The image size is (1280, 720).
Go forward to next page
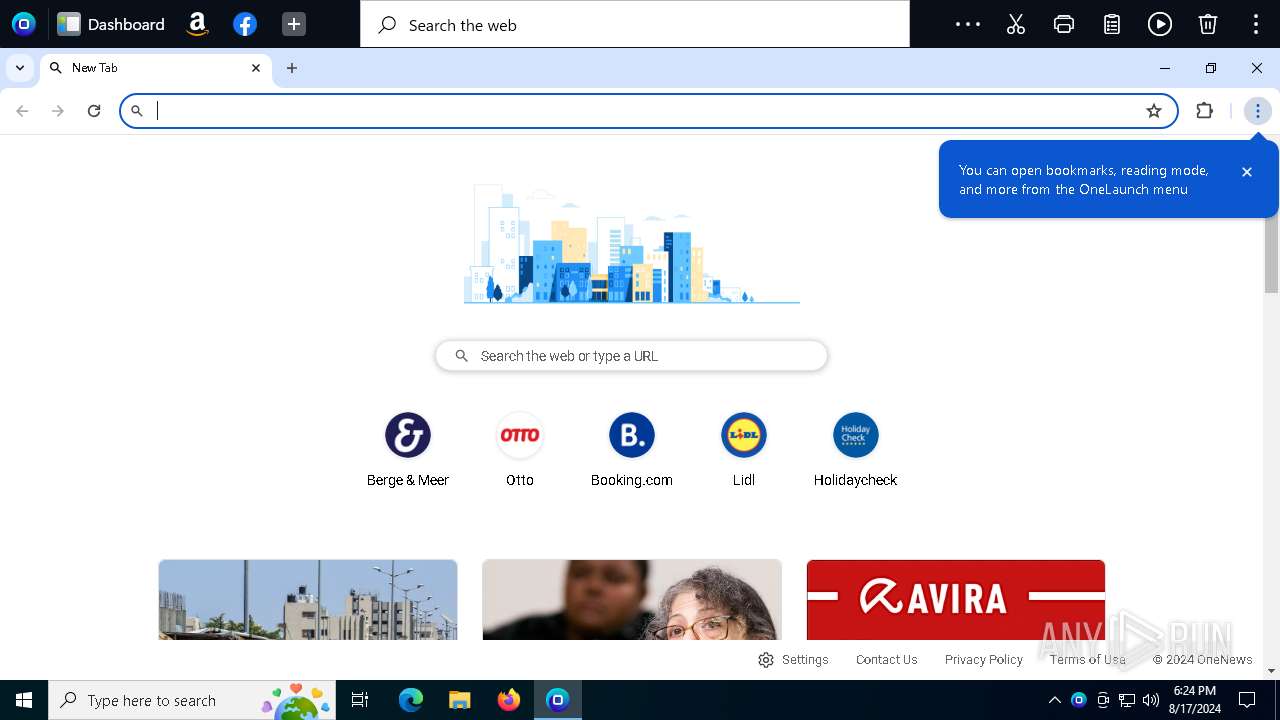click(x=58, y=111)
